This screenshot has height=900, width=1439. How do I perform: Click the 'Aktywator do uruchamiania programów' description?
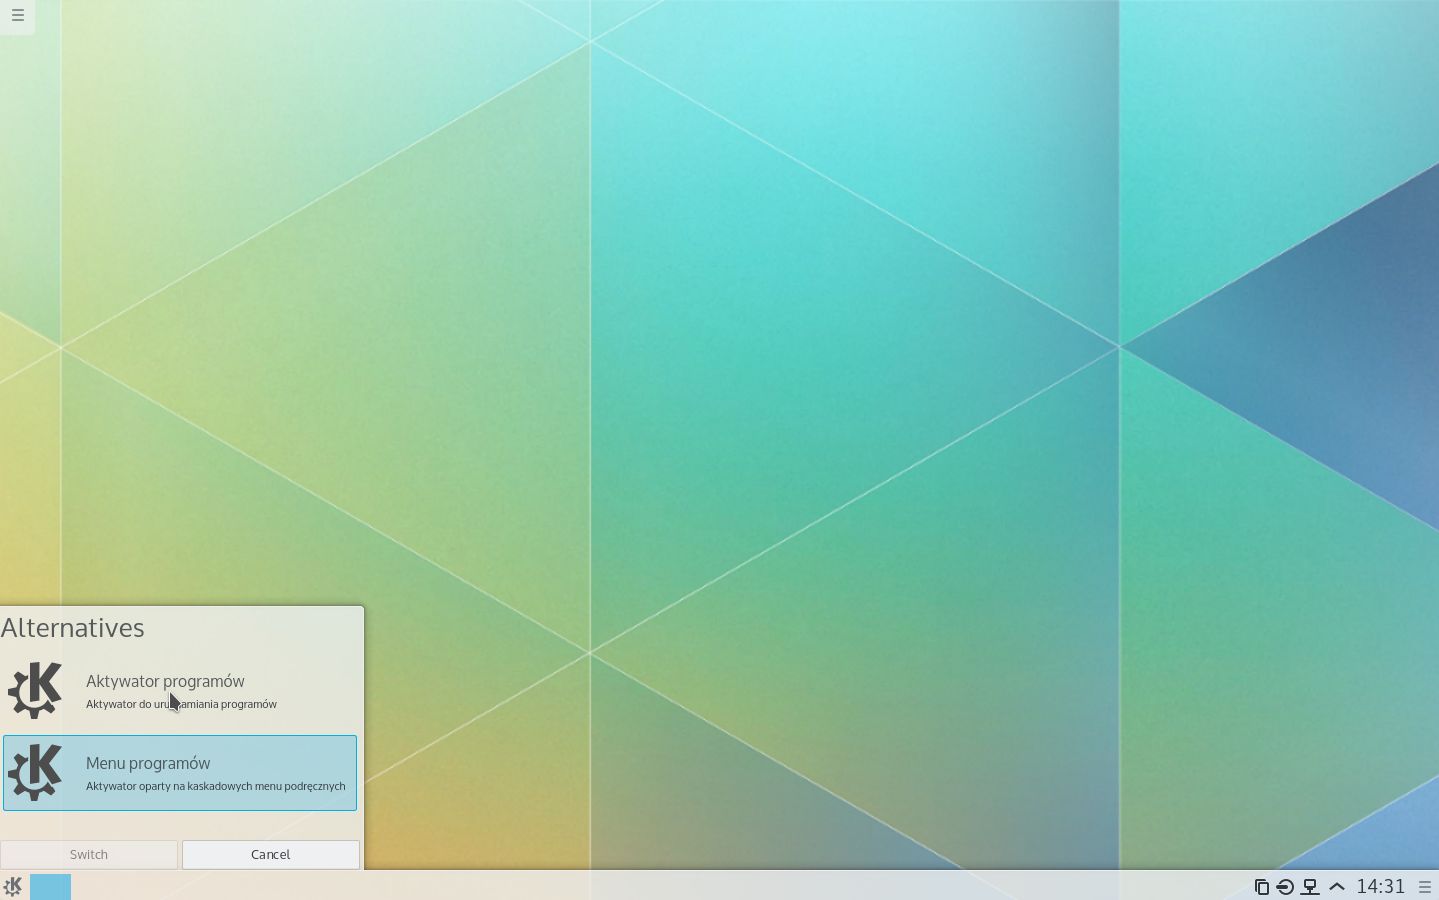[x=181, y=704]
